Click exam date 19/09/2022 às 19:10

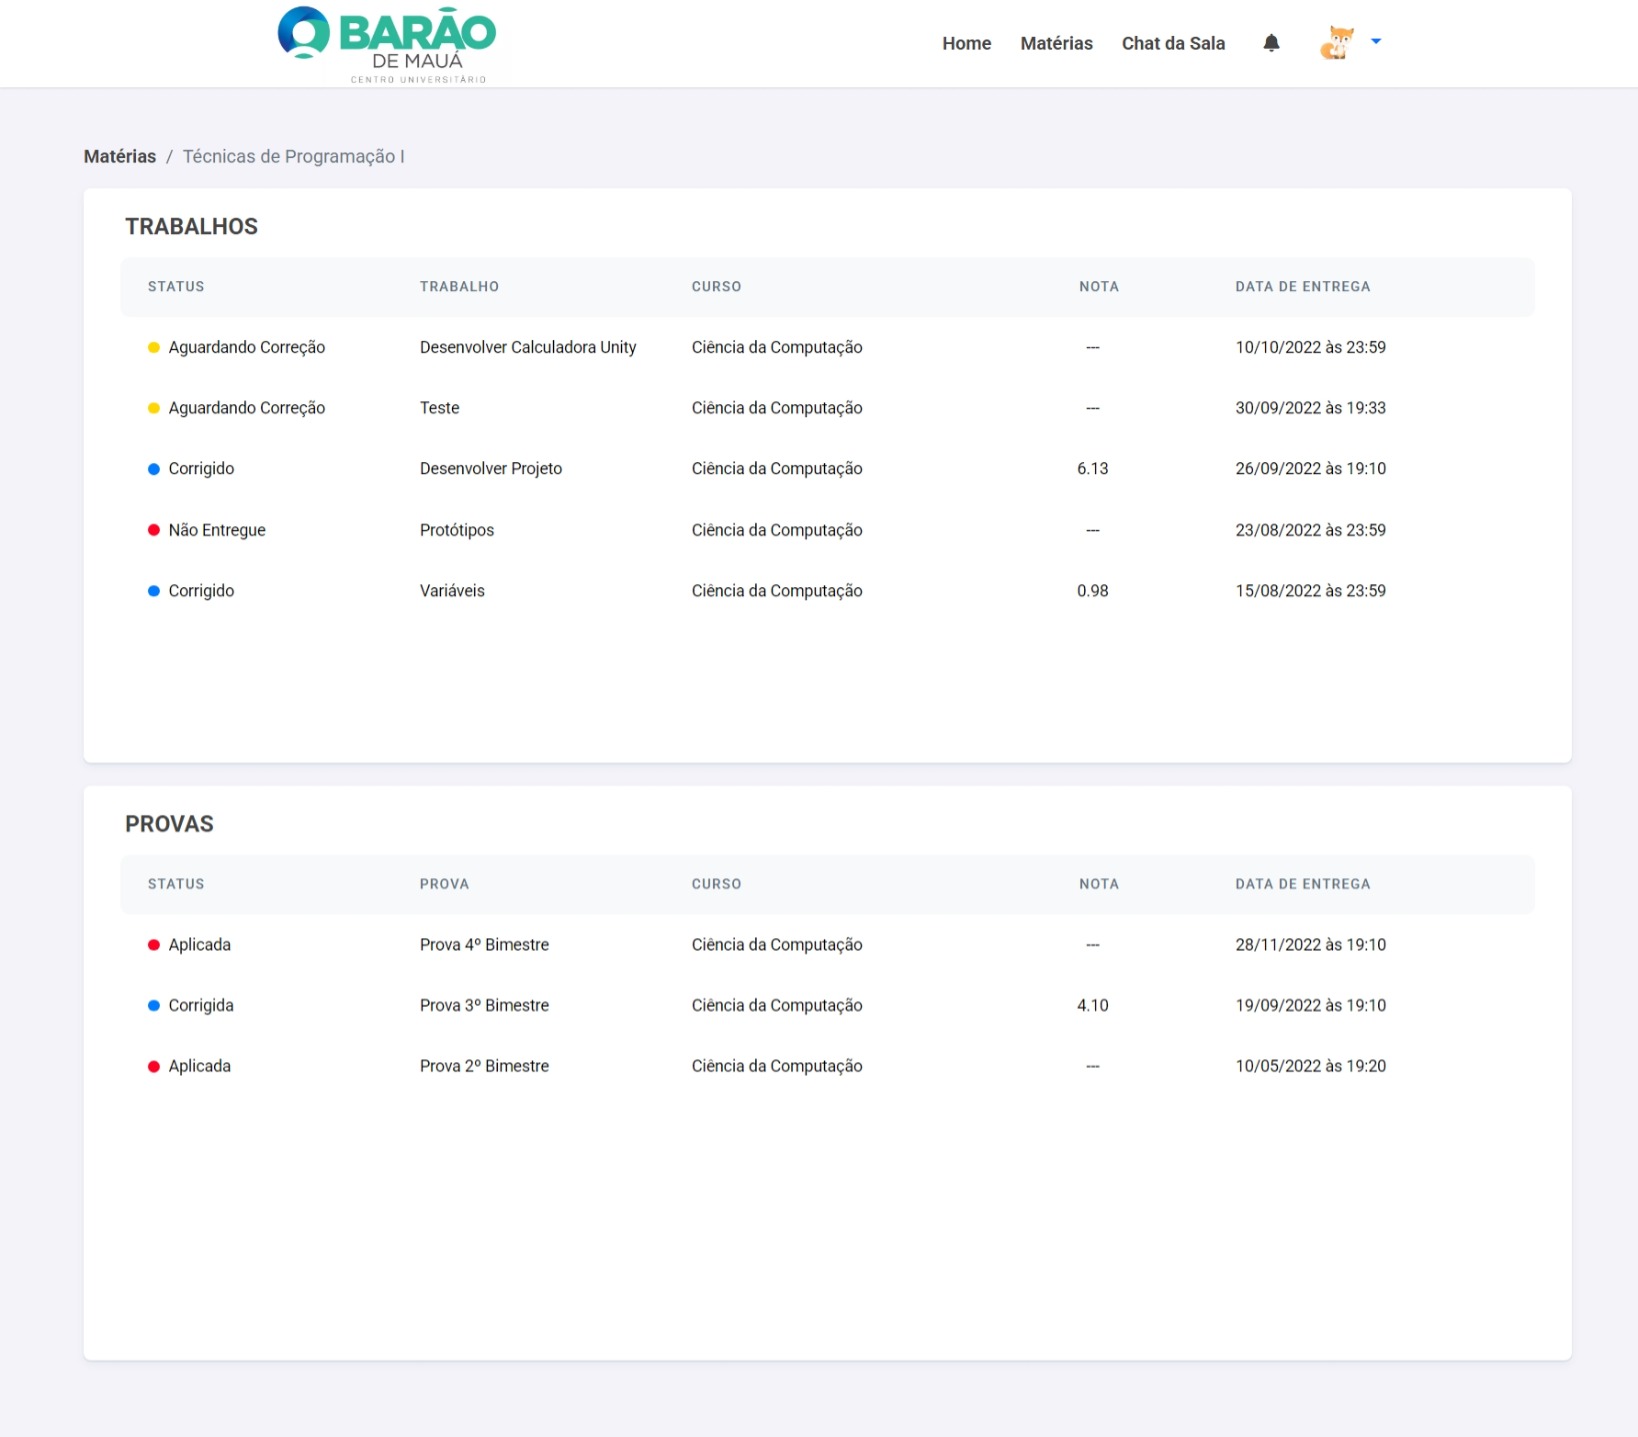[1310, 1005]
